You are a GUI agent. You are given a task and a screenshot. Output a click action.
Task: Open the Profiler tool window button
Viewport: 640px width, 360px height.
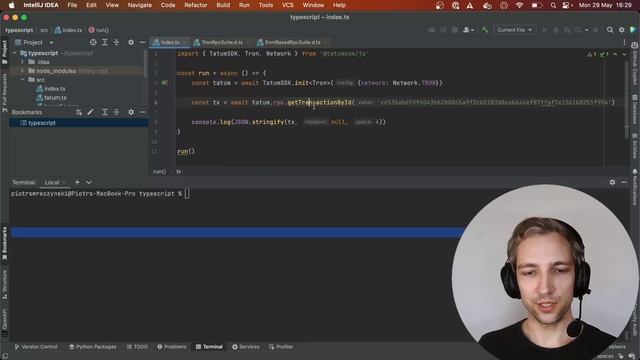[281, 347]
